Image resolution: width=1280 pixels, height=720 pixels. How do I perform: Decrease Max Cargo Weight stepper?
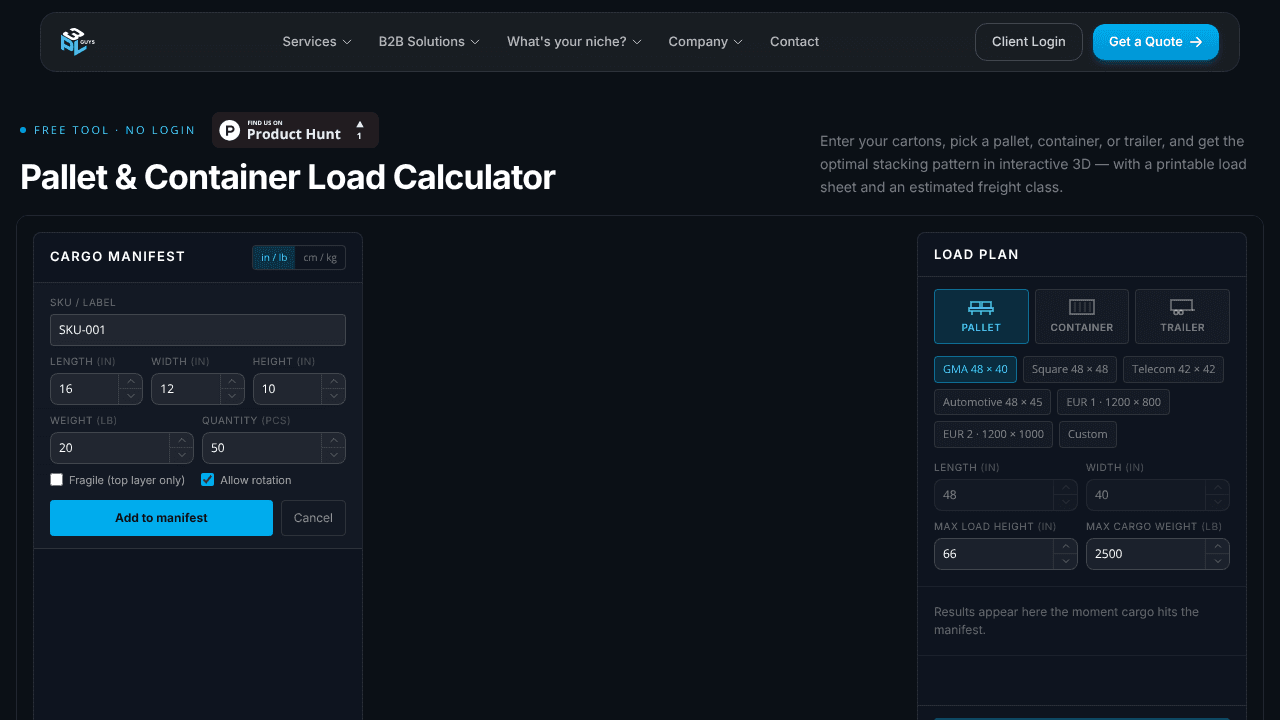[x=1218, y=561]
